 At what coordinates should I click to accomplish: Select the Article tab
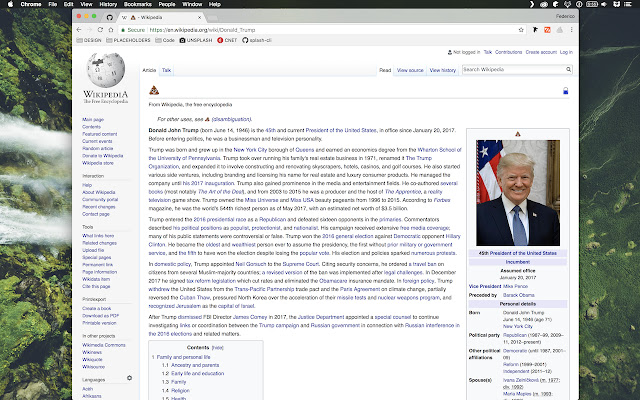[149, 70]
